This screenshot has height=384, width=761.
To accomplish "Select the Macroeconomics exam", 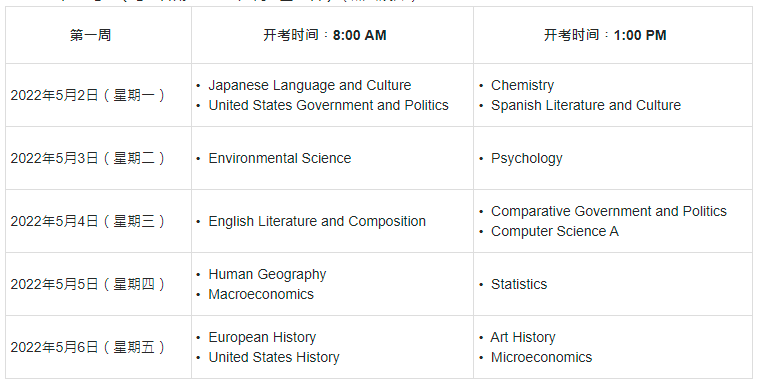I will coord(261,294).
